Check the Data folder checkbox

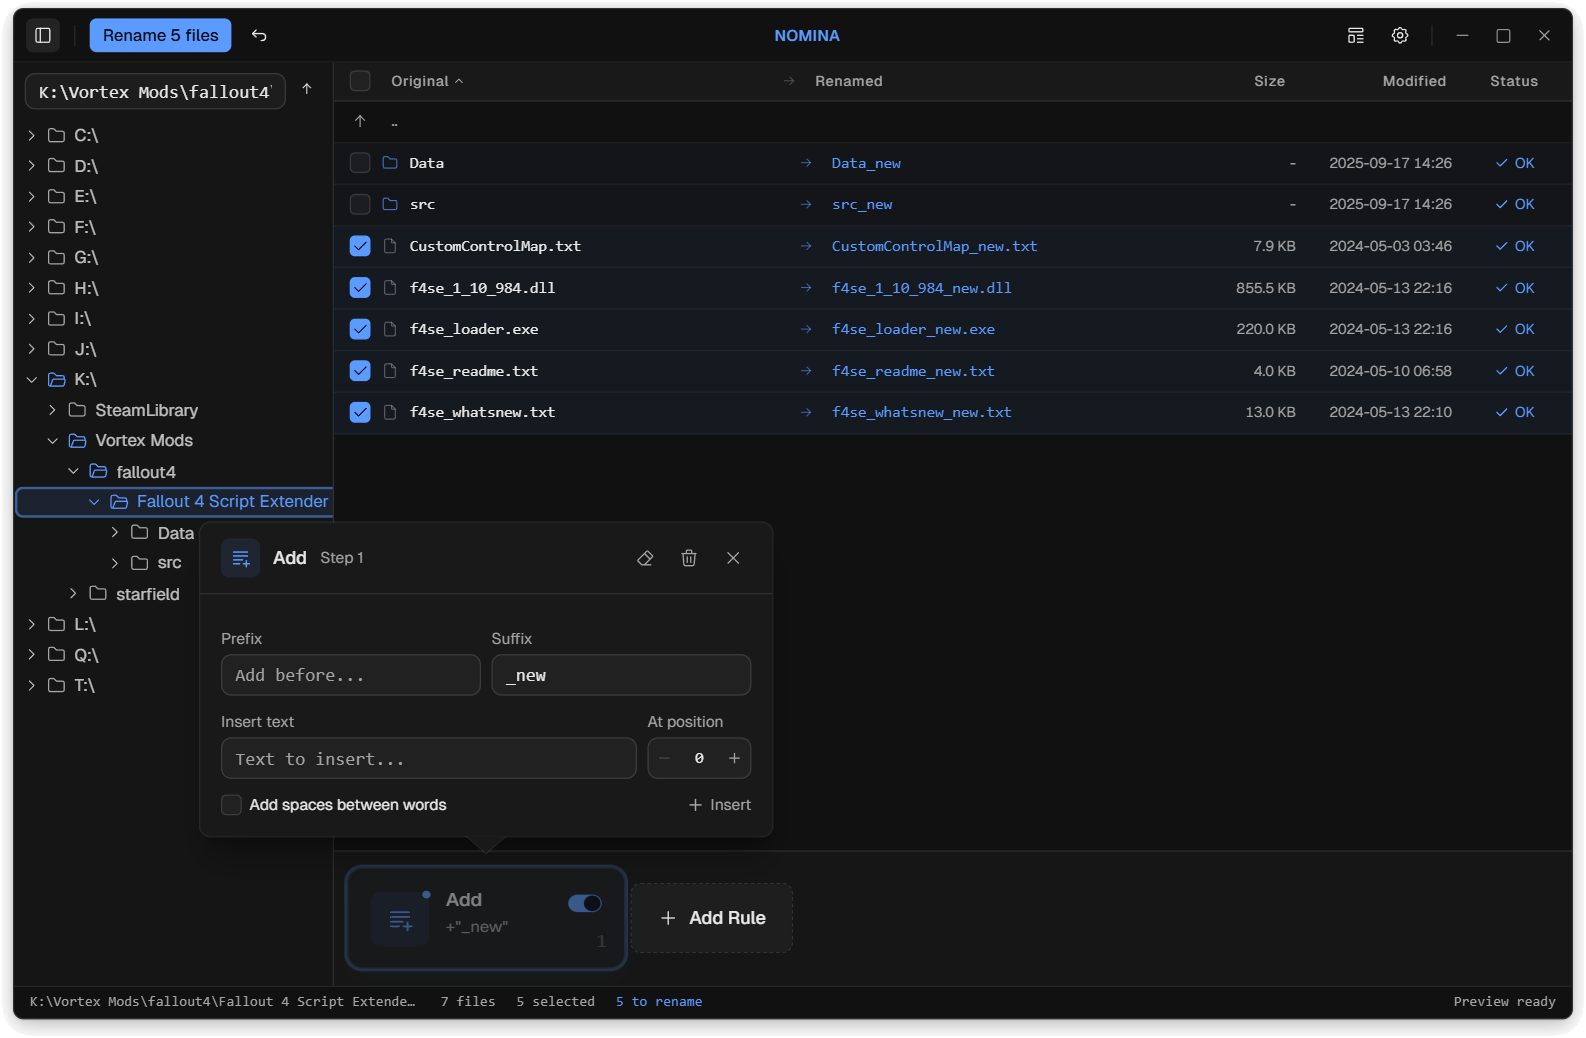(360, 163)
